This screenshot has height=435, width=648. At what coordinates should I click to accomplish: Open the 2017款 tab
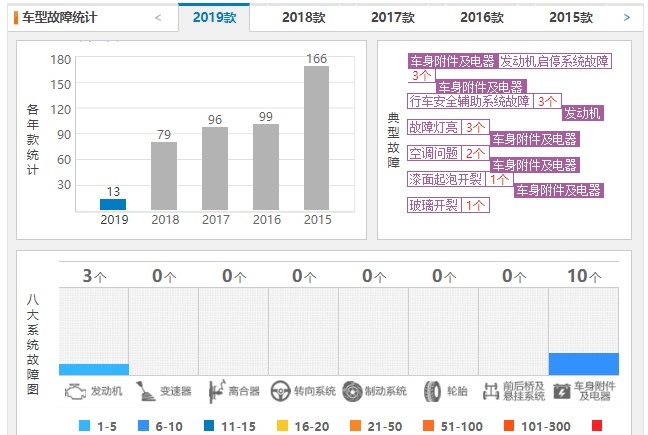tap(393, 17)
